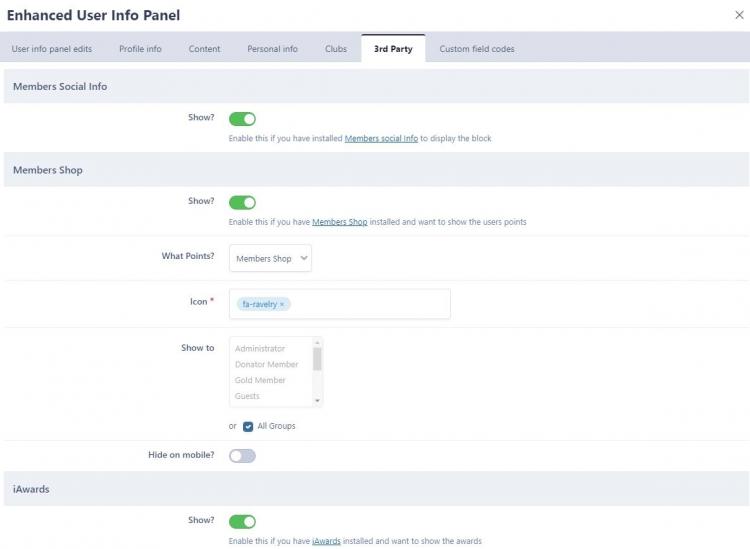Enable Hide on mobile toggle
Screen dimensions: 750x549
242,456
